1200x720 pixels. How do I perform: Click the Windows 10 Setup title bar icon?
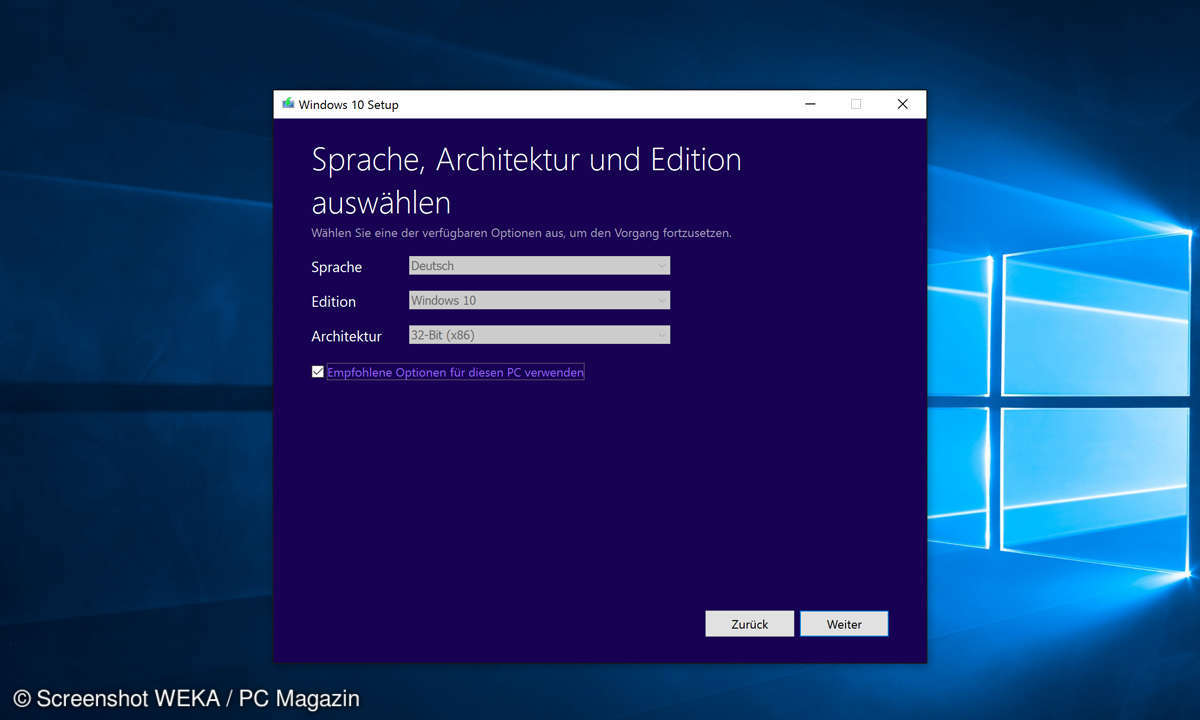(288, 104)
